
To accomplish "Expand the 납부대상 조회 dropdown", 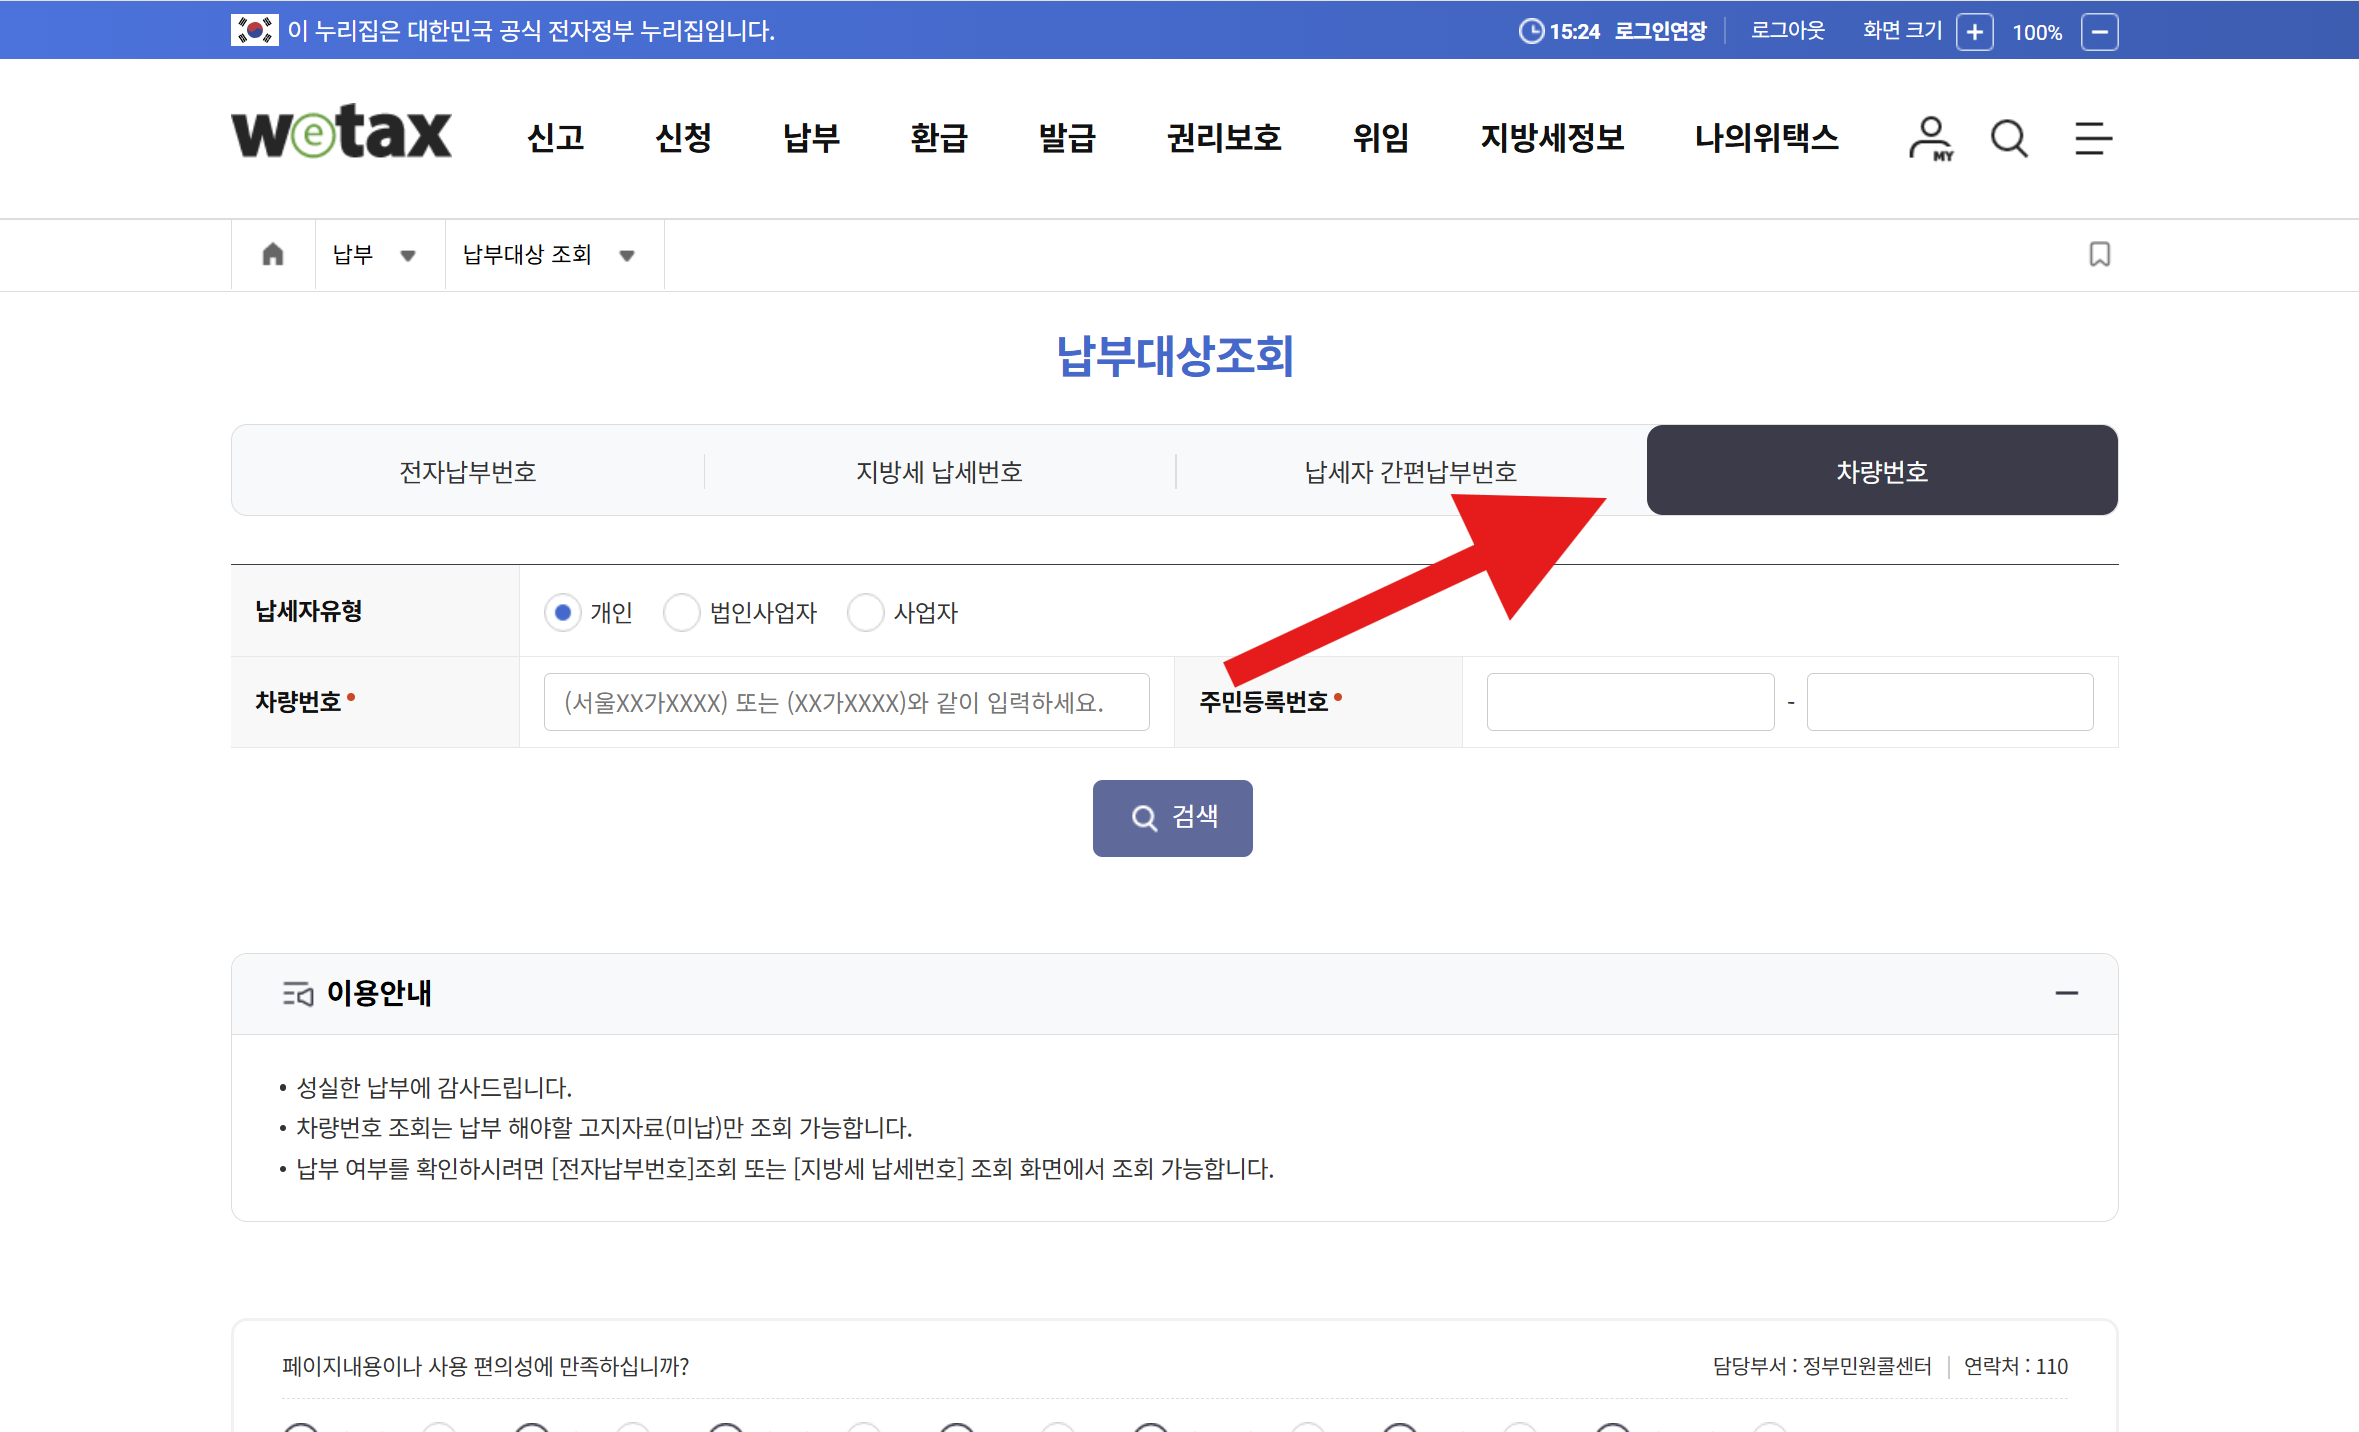I will (627, 255).
